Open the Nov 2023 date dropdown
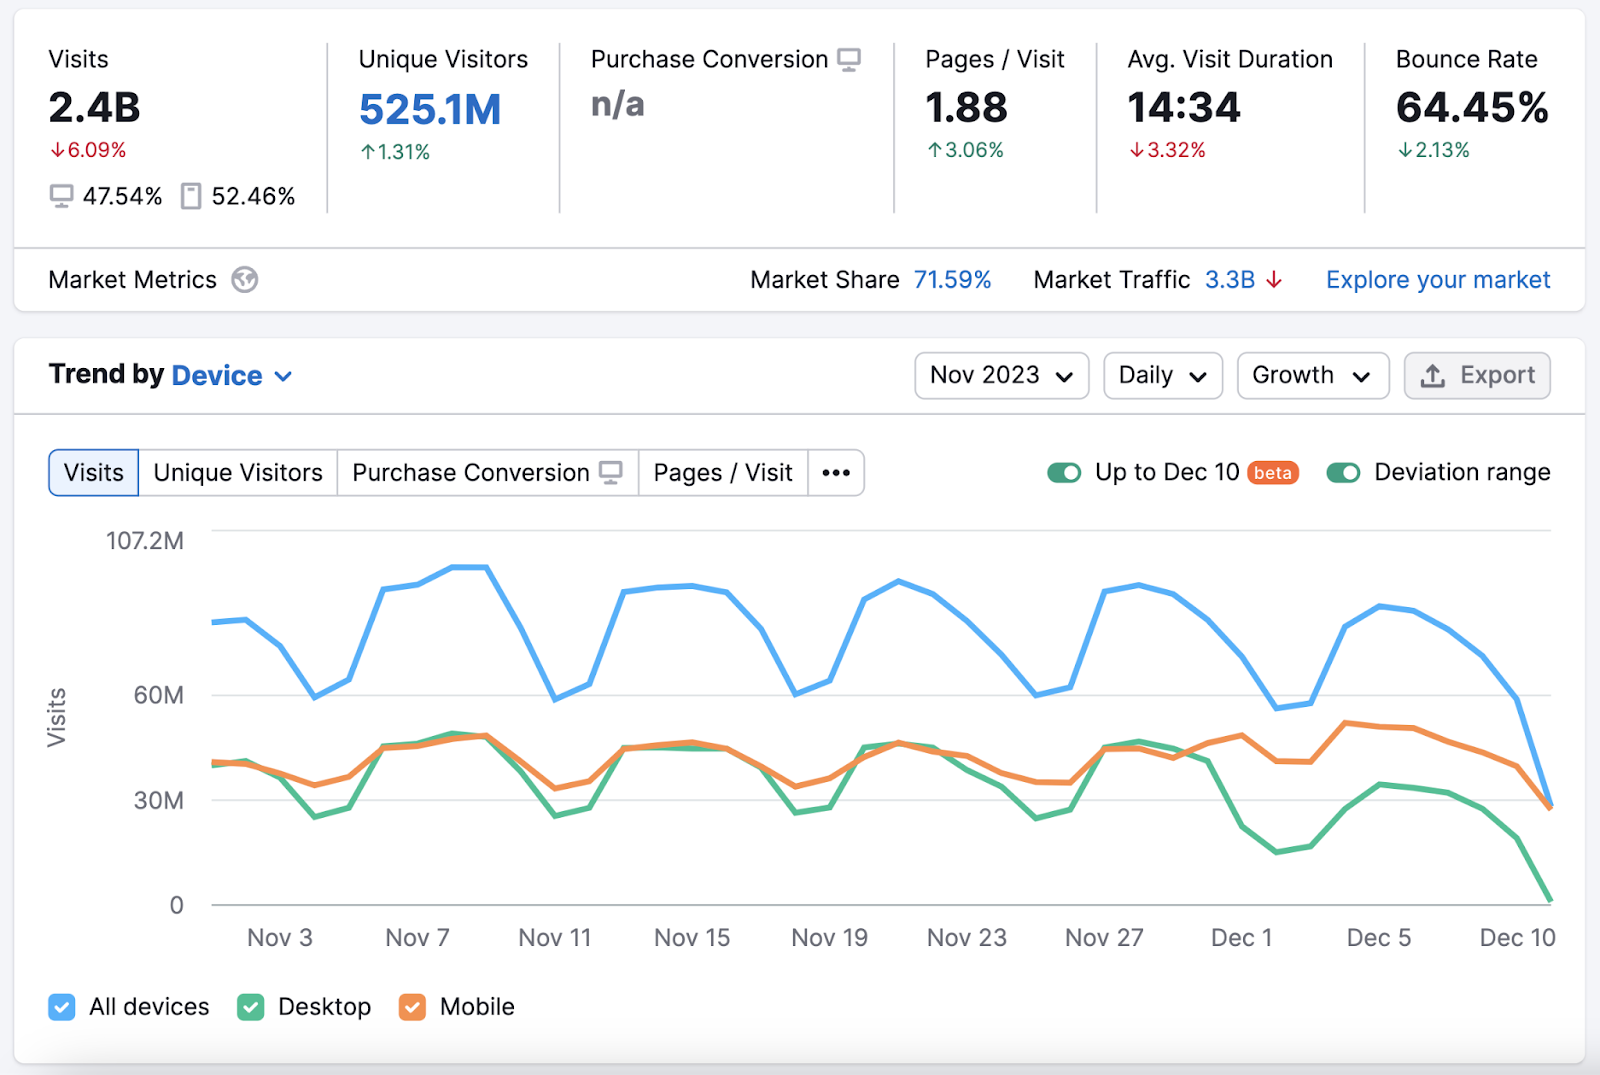Screen dimensions: 1600x1075 point(1001,375)
